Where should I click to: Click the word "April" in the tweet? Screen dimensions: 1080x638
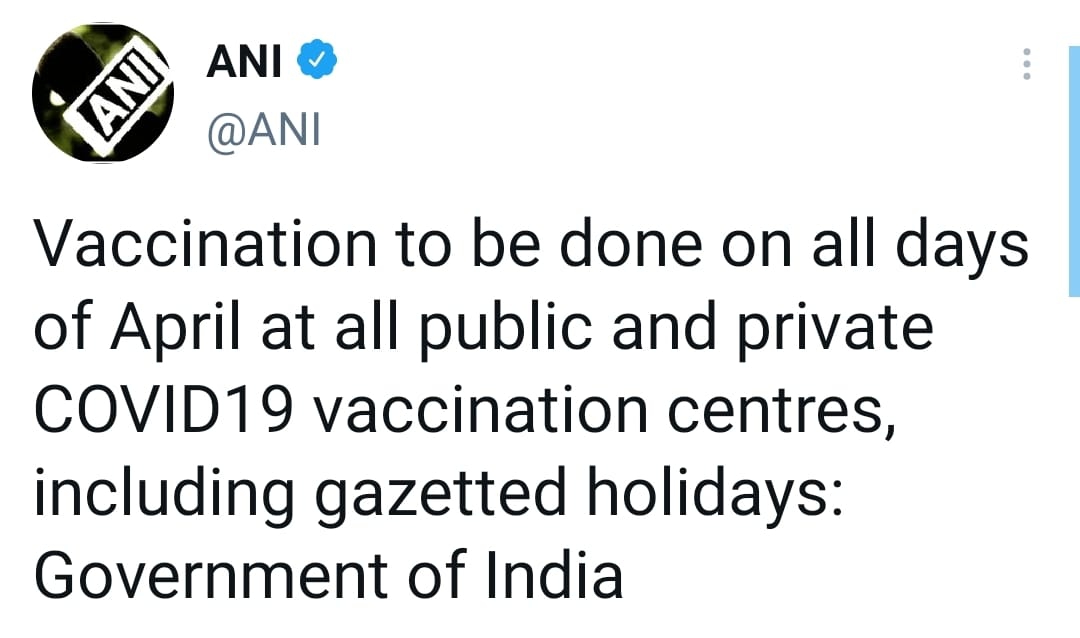176,331
